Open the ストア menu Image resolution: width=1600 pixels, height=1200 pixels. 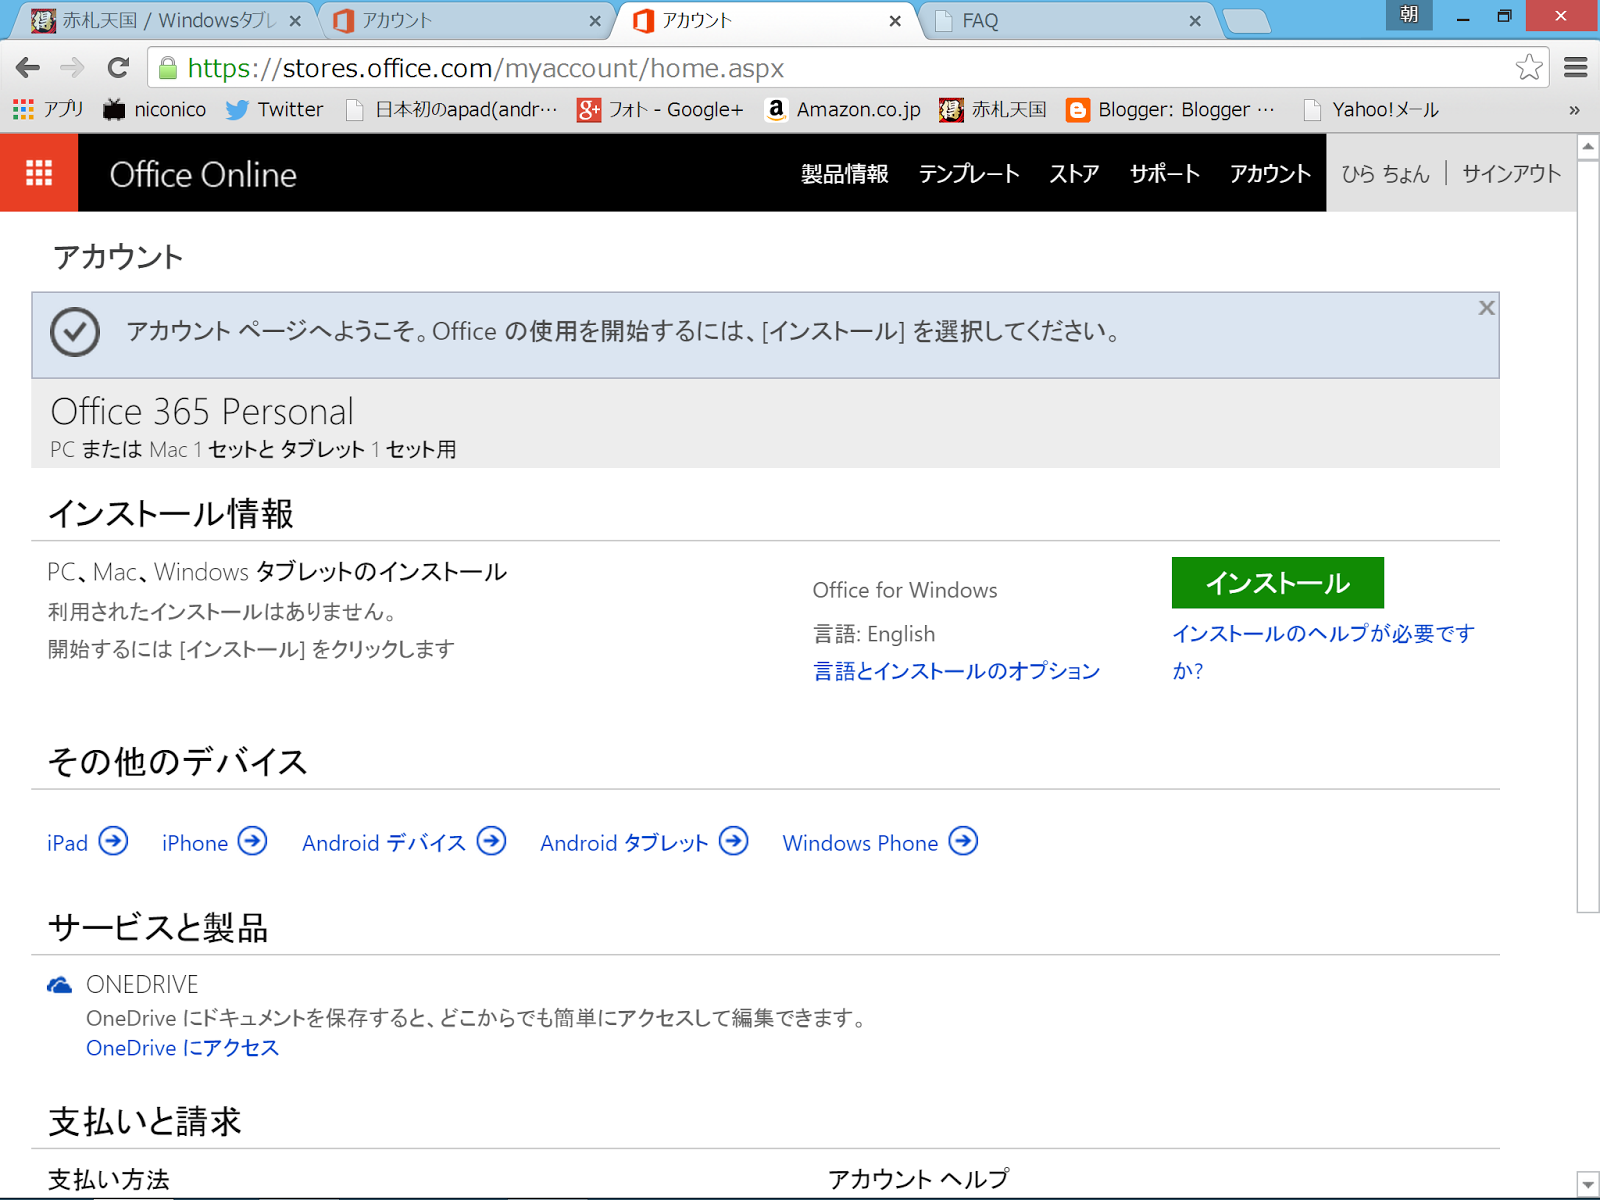(1074, 174)
